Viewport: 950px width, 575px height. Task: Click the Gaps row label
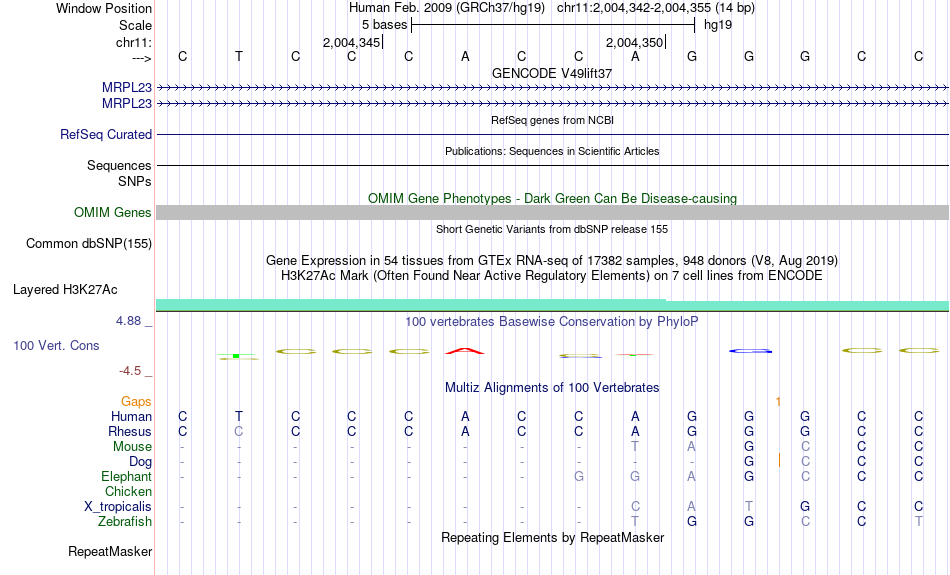136,402
